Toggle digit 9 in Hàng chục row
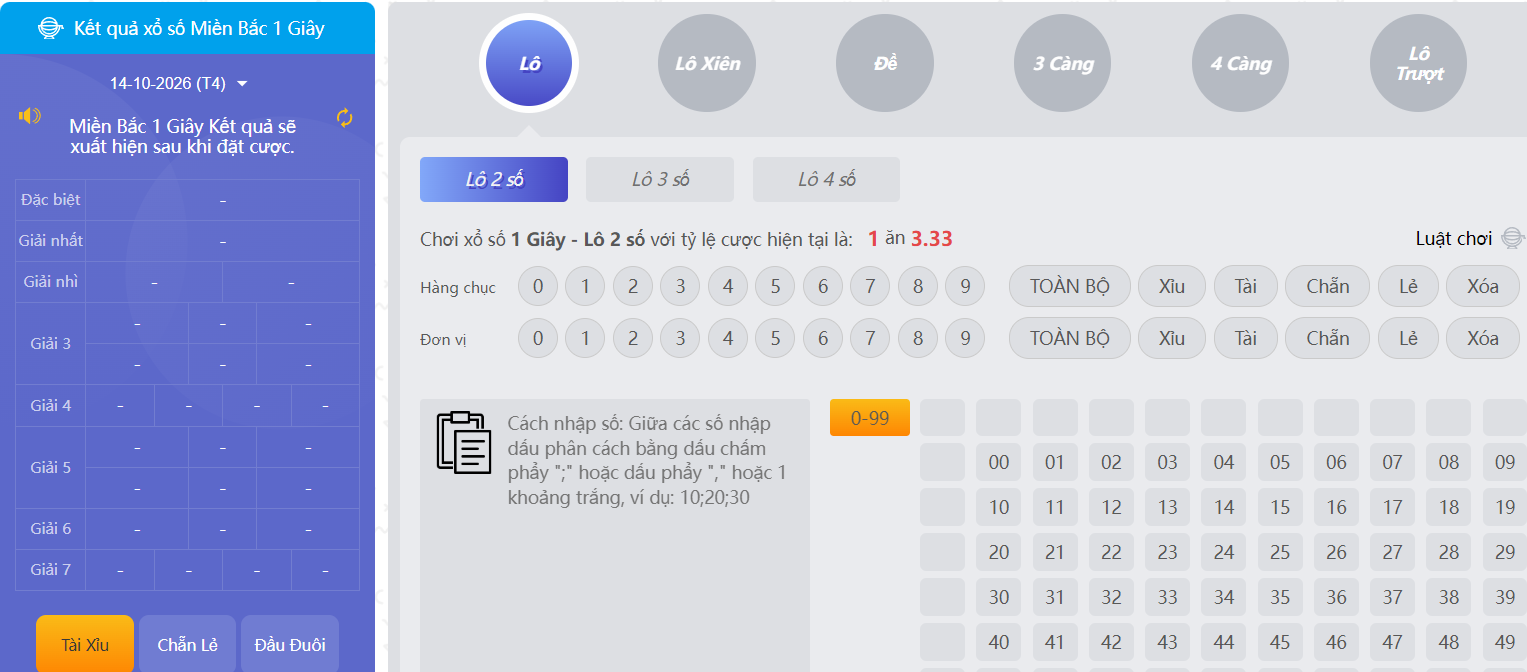This screenshot has width=1527, height=672. [x=965, y=287]
